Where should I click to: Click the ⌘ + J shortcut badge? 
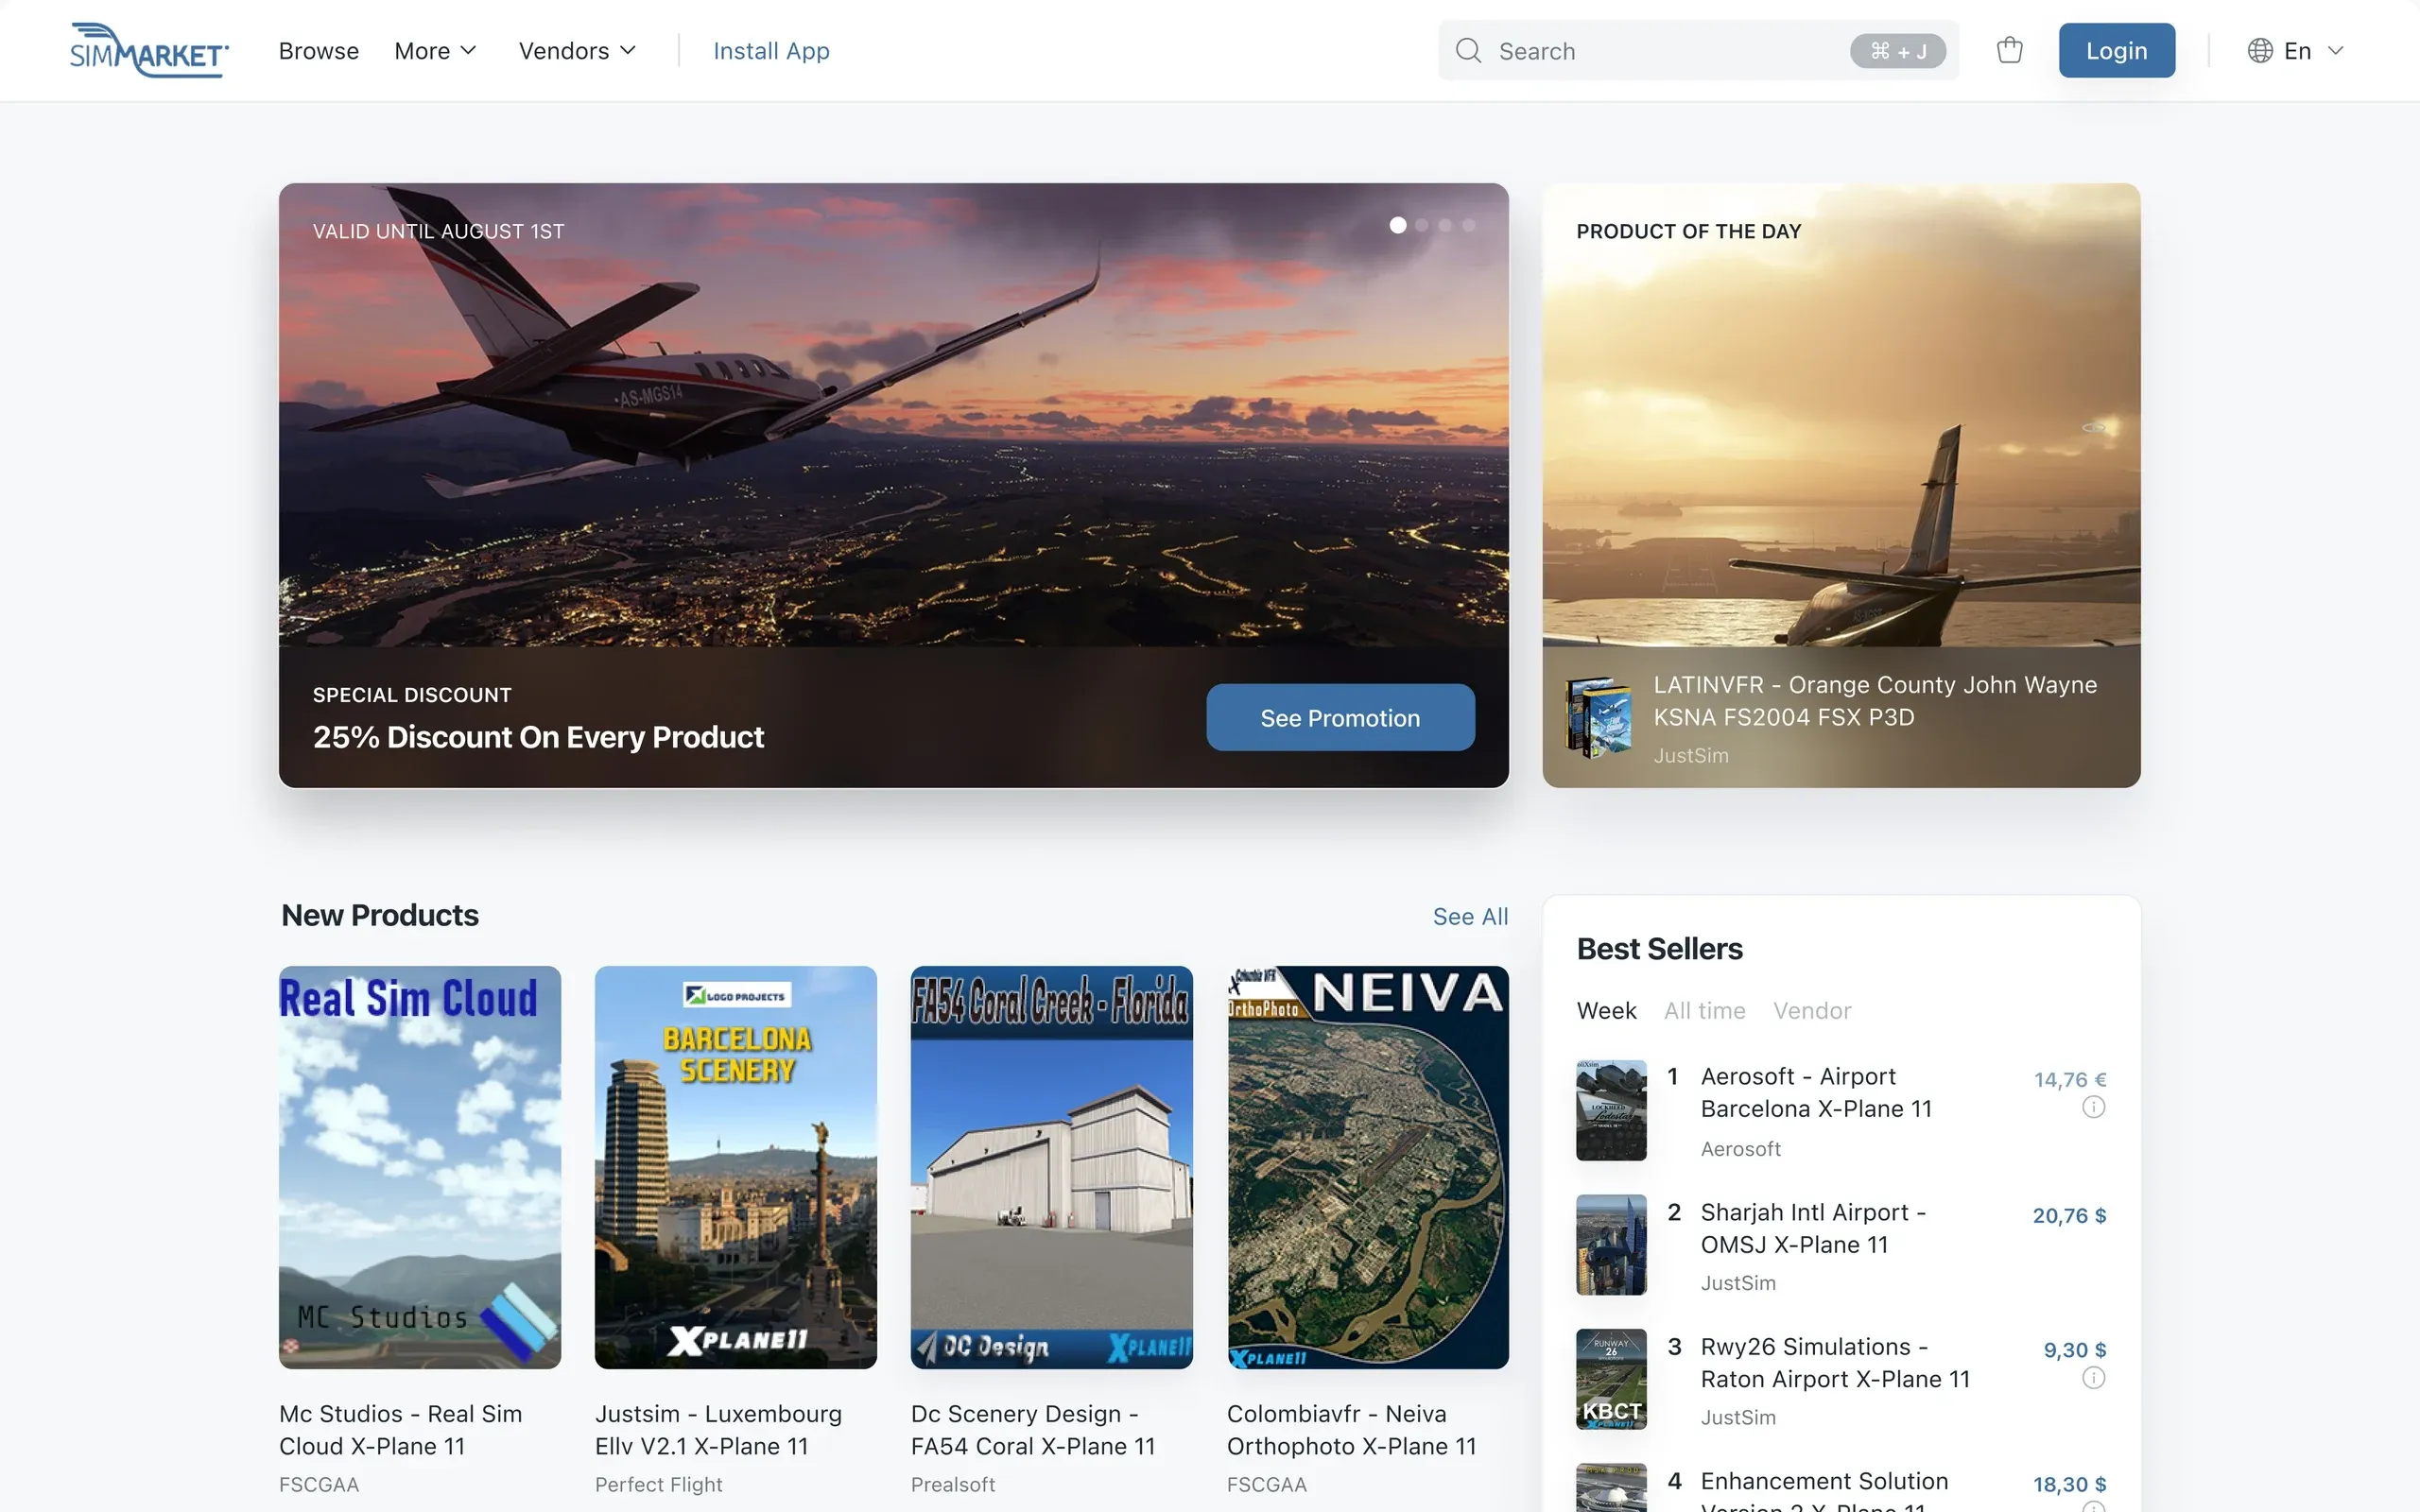click(1897, 50)
